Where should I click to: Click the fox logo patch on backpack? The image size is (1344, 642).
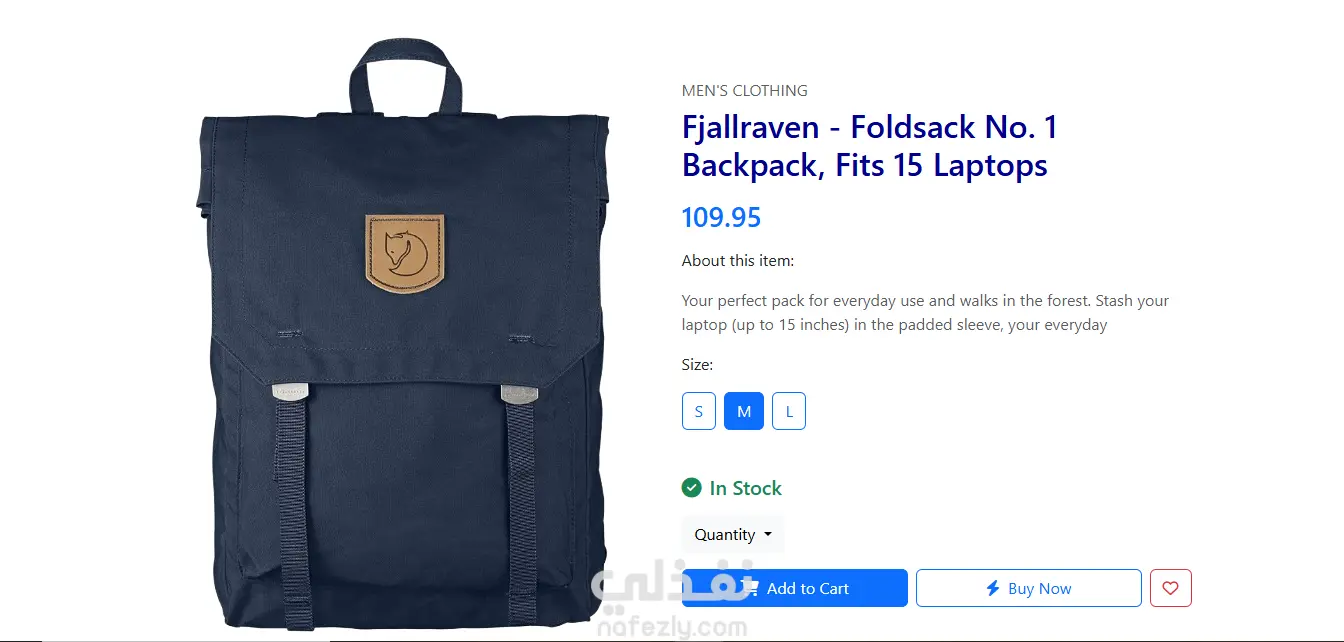pos(403,254)
